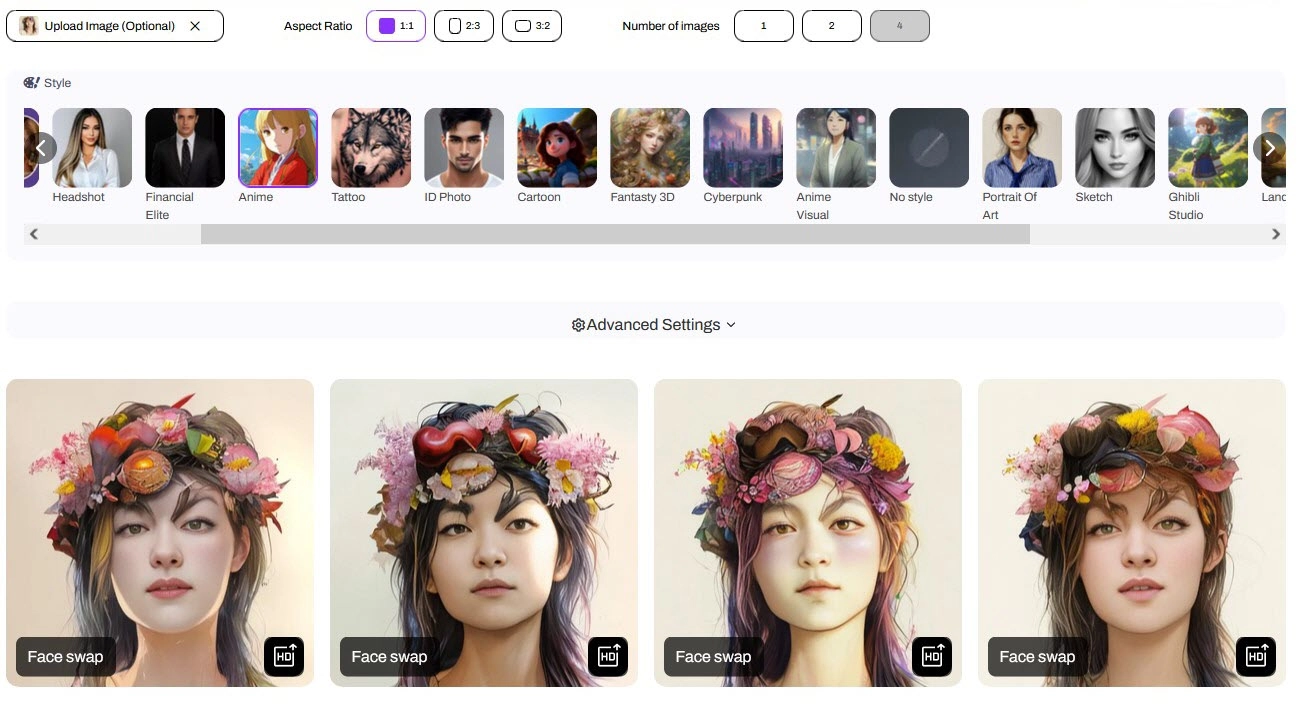Expand the Advanced Settings section
Viewport: 1299px width, 709px height.
click(653, 325)
